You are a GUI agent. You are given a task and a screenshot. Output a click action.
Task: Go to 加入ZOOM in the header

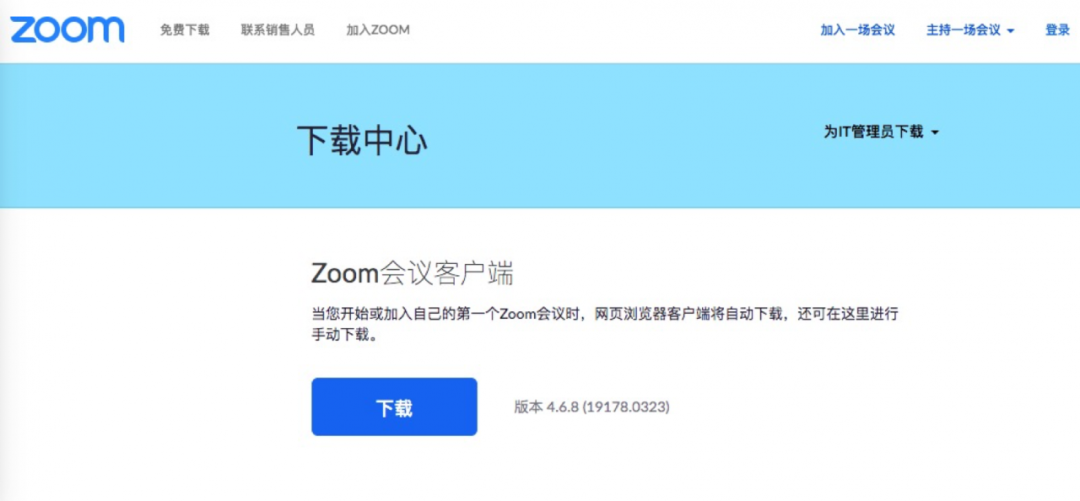[x=377, y=30]
